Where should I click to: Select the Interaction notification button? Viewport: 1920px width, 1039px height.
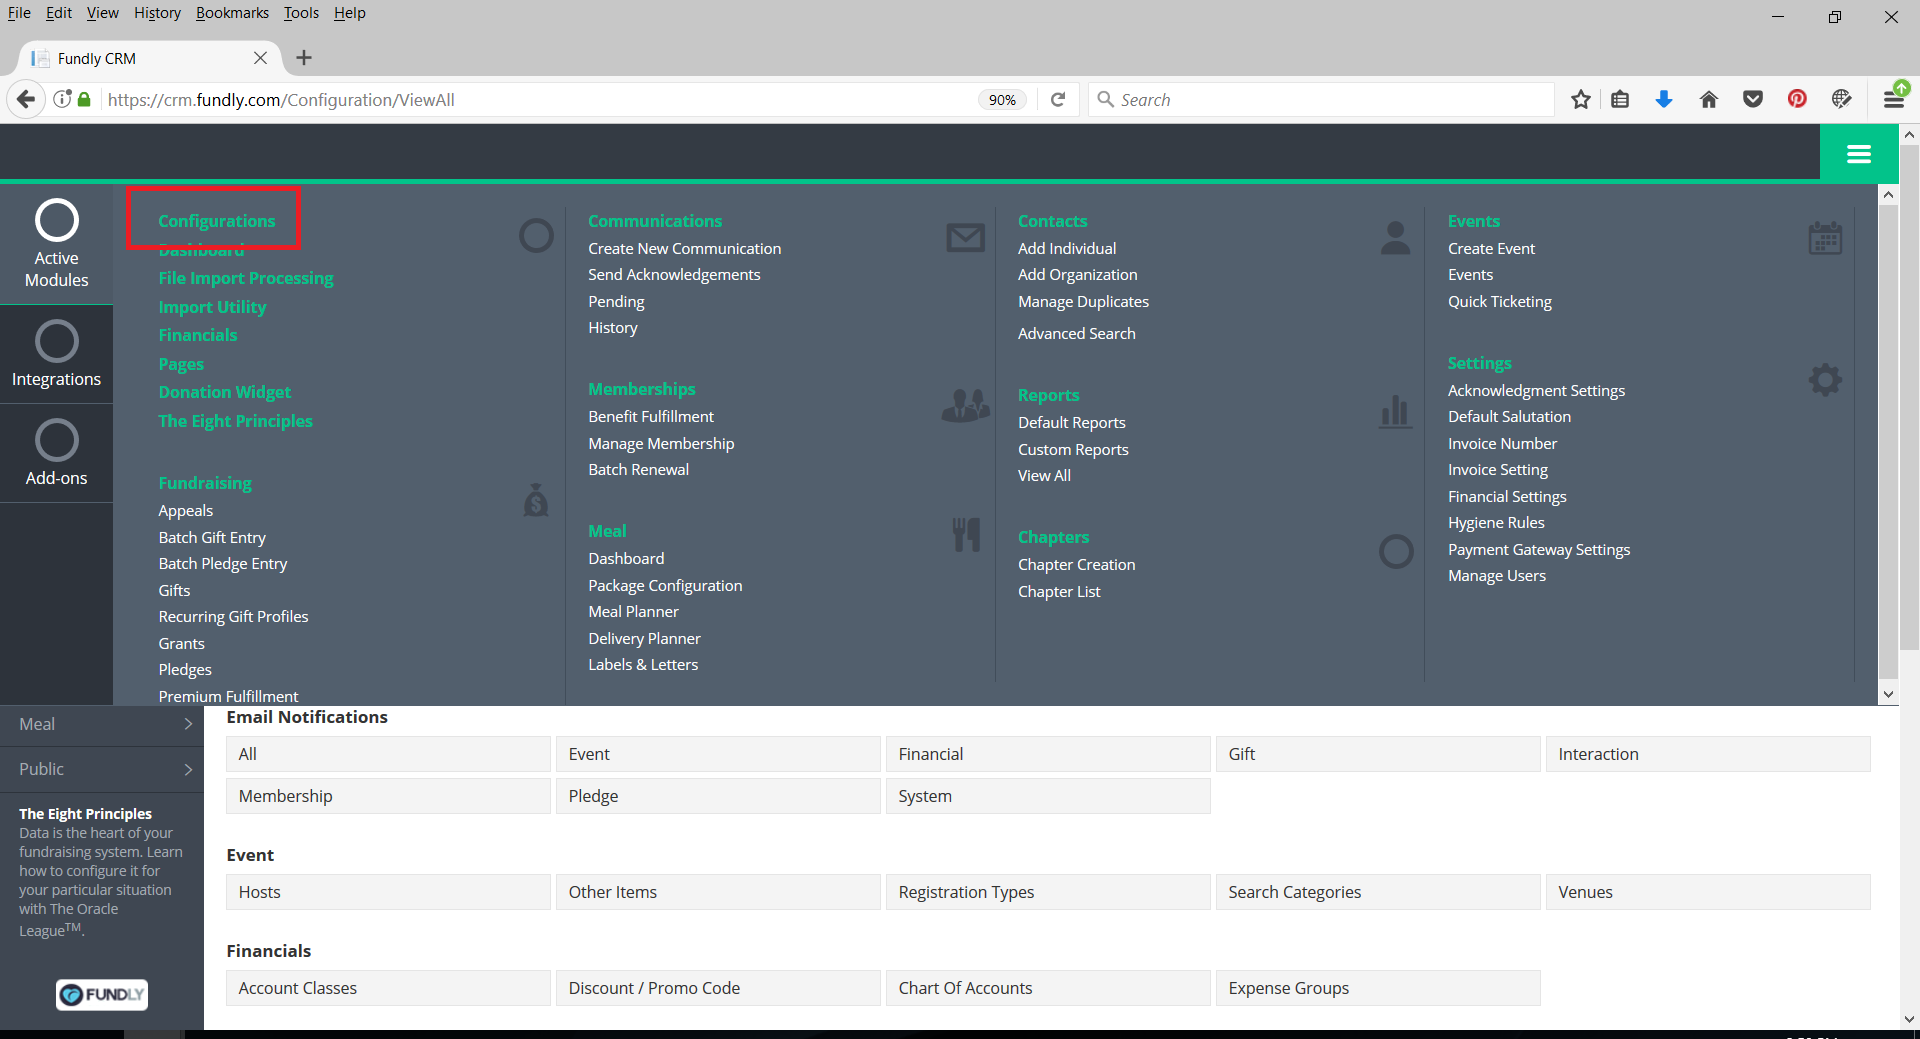[x=1708, y=754]
